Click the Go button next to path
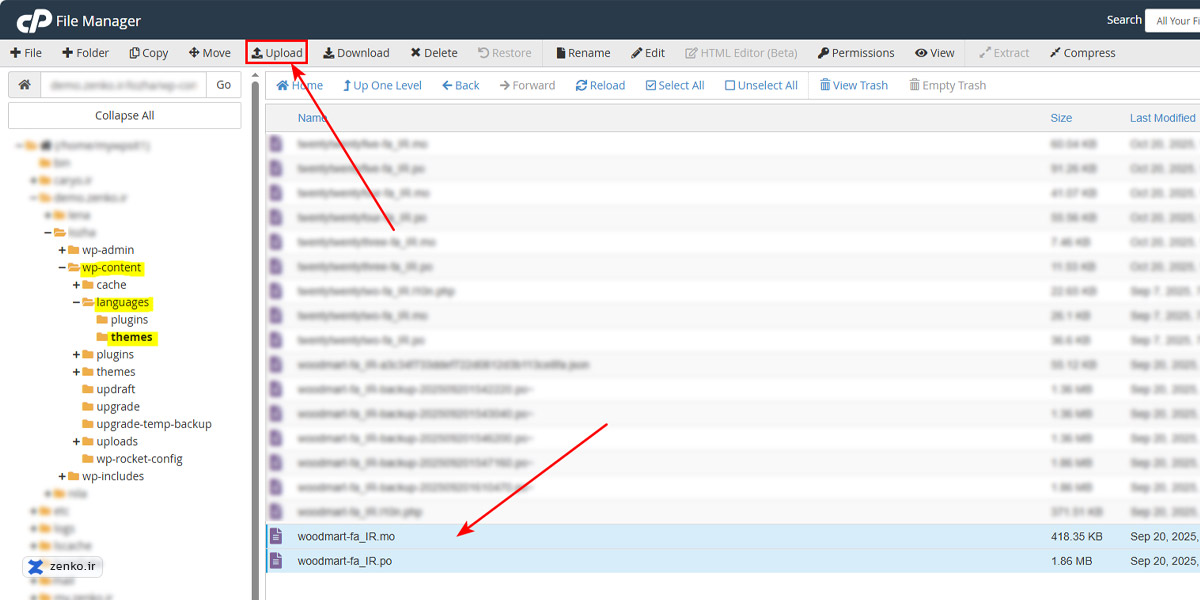This screenshot has width=1200, height=600. [224, 85]
